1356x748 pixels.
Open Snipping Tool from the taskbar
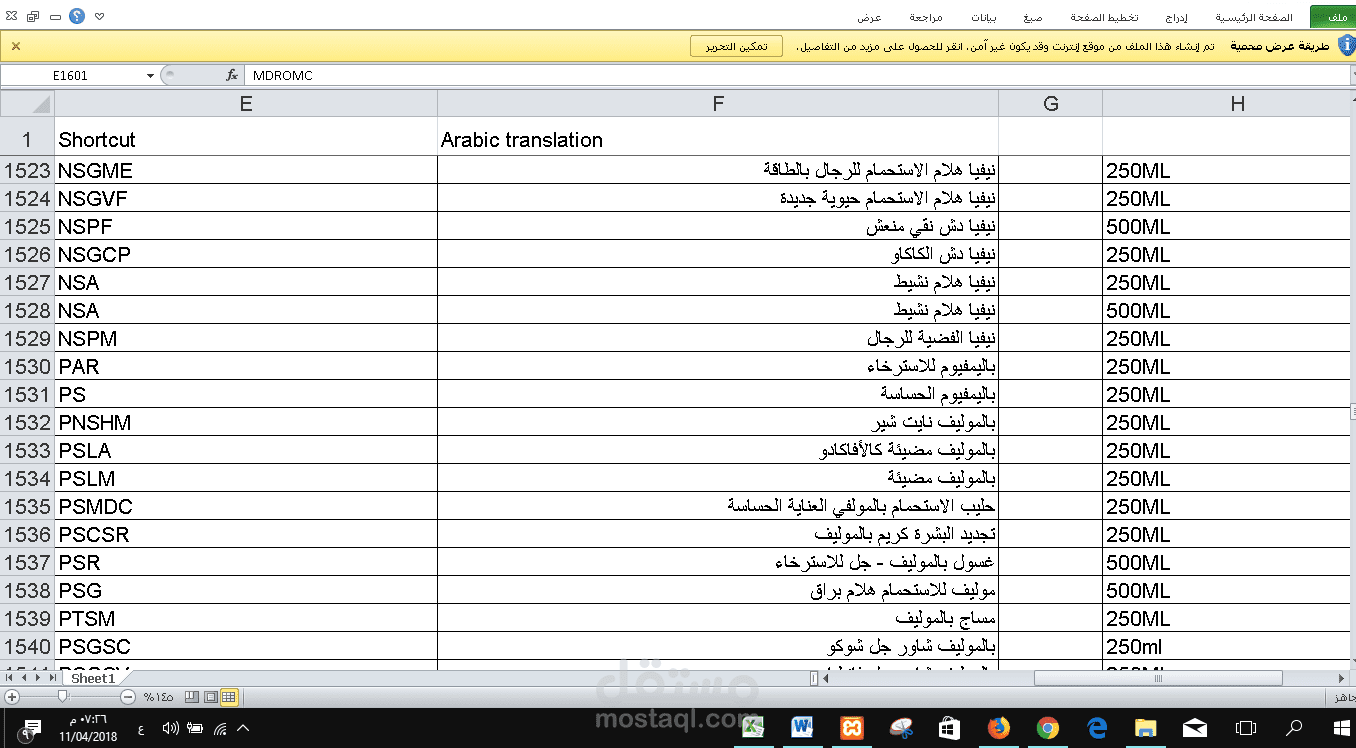click(x=901, y=728)
